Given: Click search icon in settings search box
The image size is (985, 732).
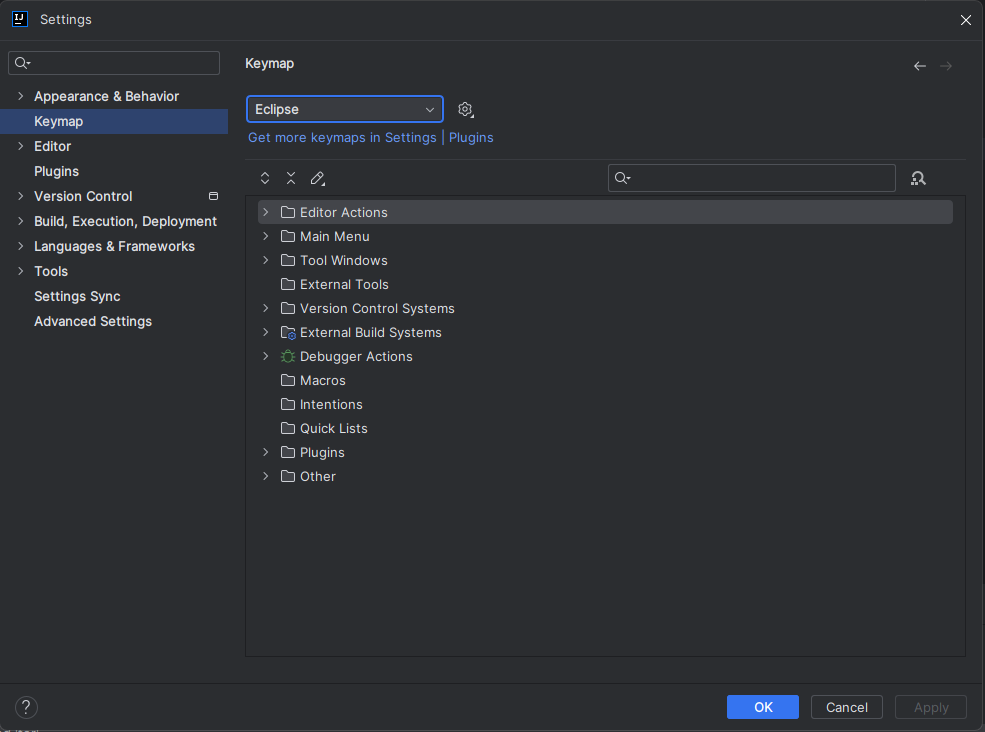Looking at the screenshot, I should (23, 63).
